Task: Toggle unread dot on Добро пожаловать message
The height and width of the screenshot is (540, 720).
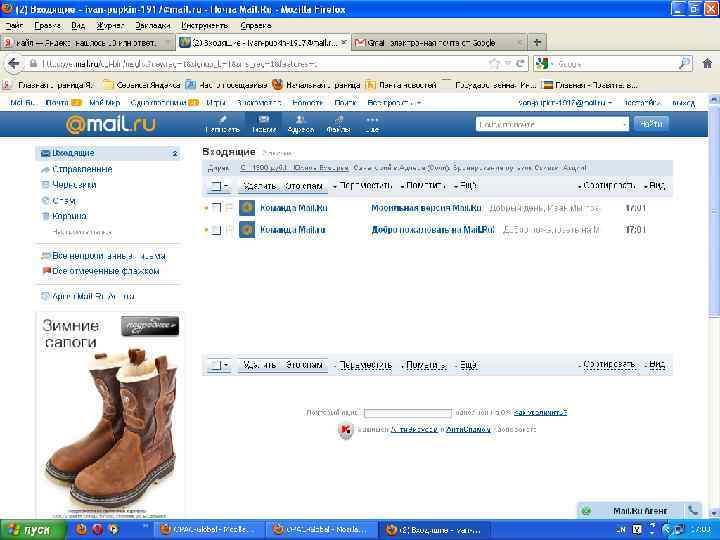Action: 206,230
